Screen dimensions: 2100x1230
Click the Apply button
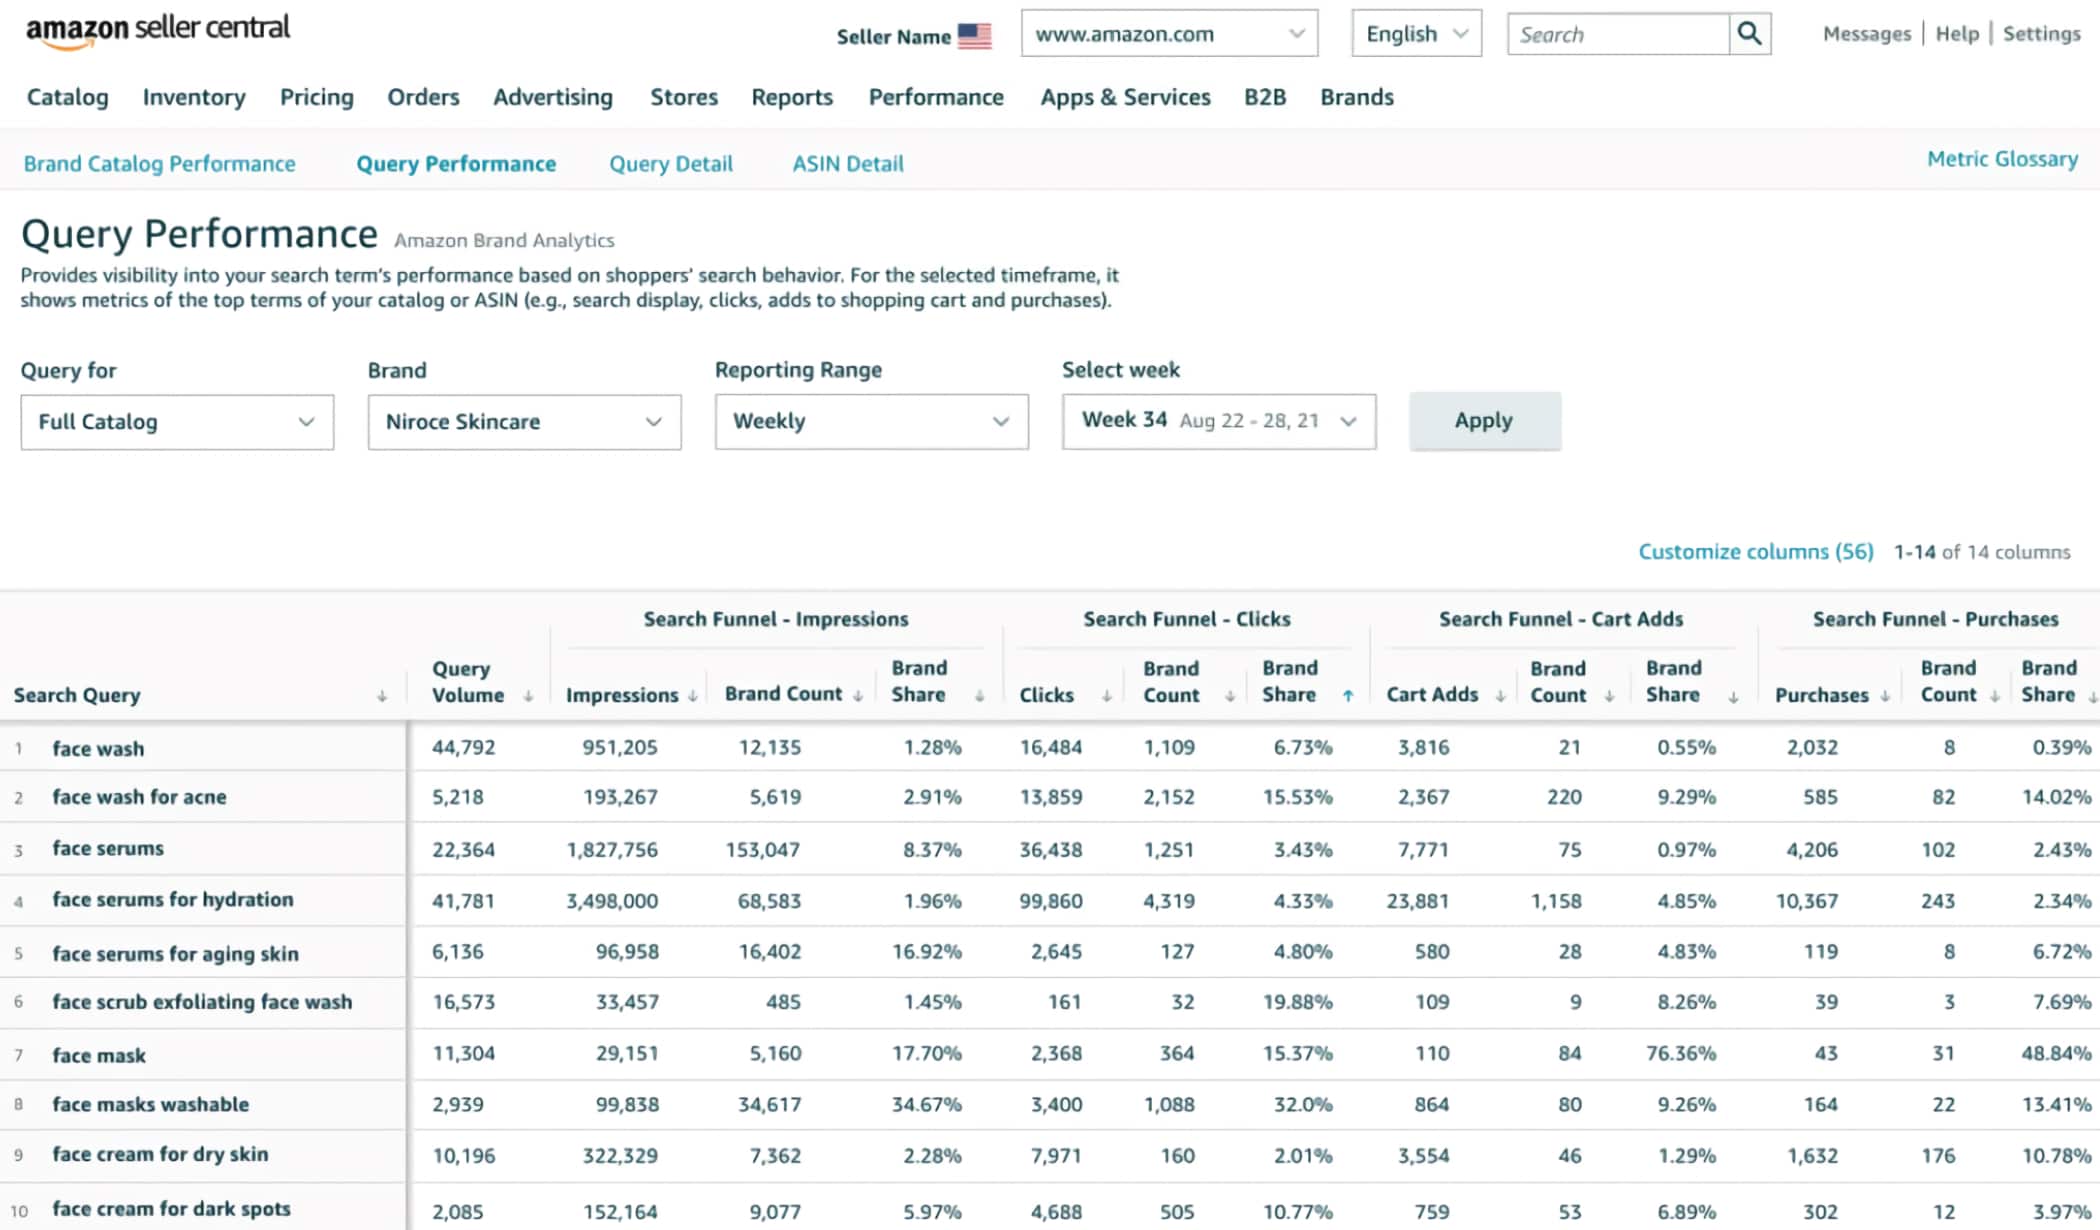(1484, 421)
